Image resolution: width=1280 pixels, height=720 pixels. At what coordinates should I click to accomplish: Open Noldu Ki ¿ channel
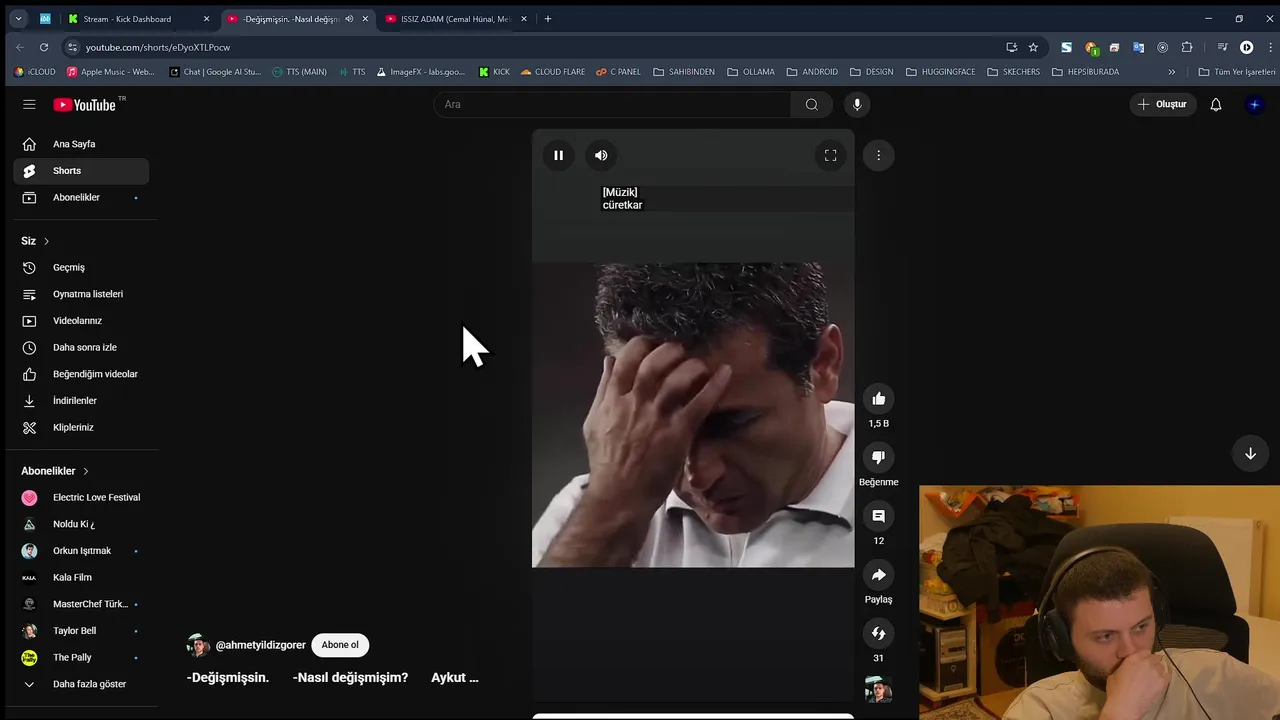81,524
